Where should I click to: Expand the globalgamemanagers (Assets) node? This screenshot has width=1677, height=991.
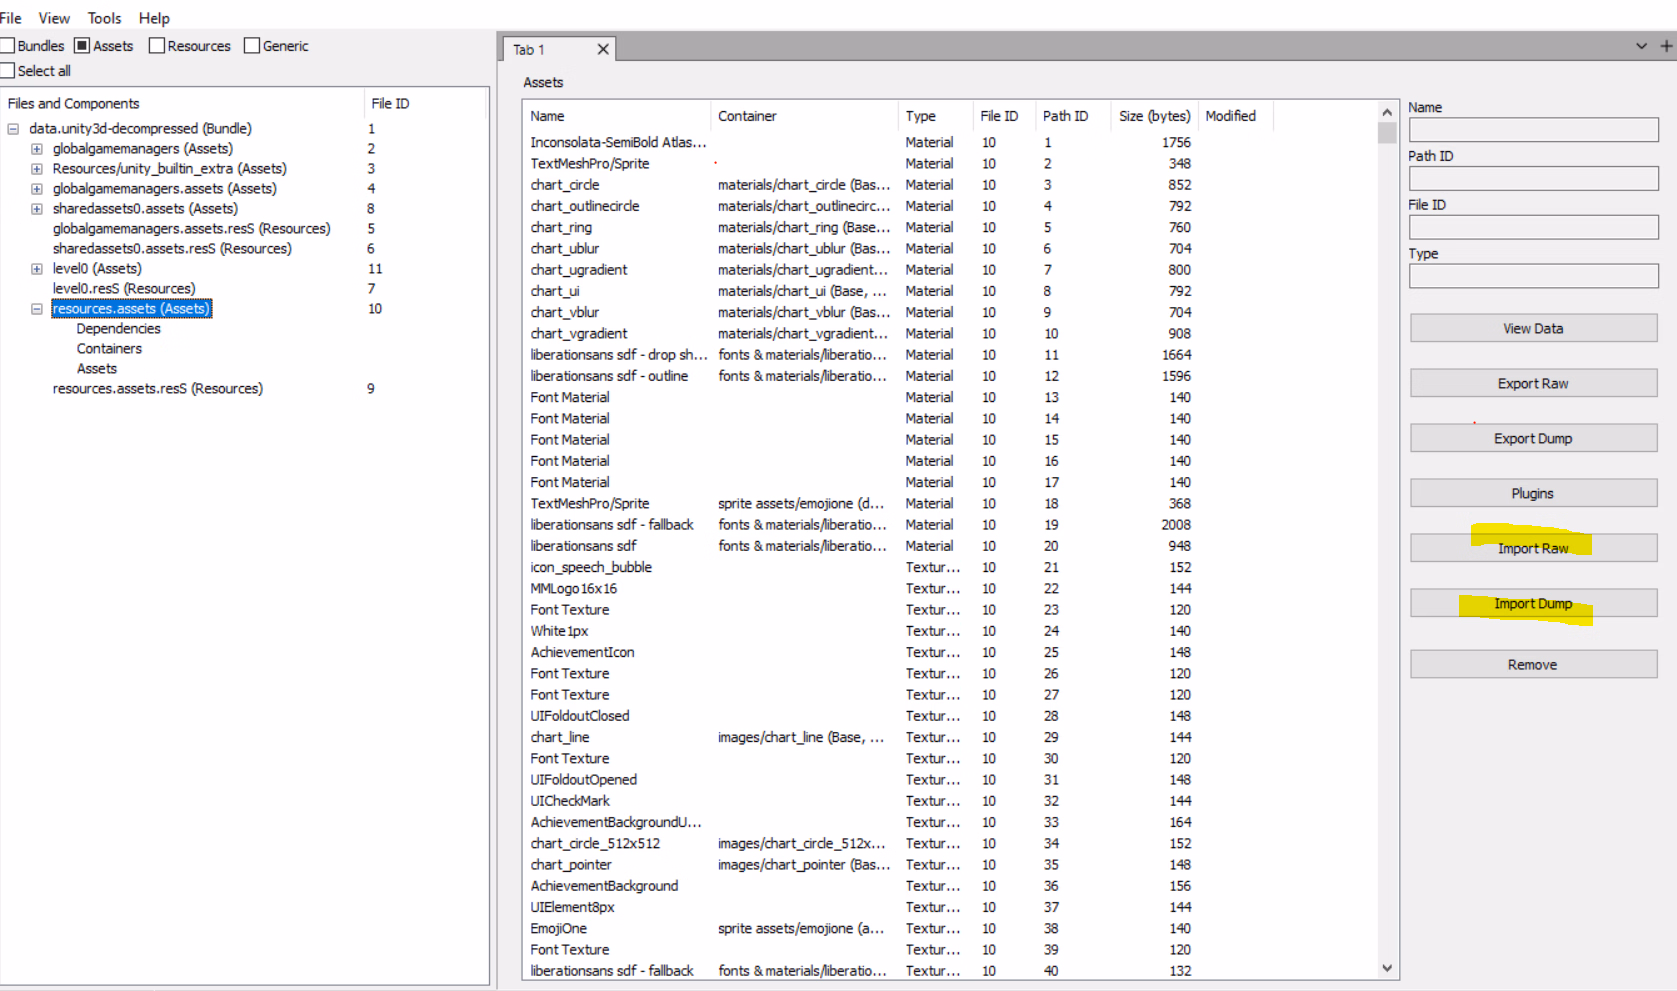tap(37, 149)
